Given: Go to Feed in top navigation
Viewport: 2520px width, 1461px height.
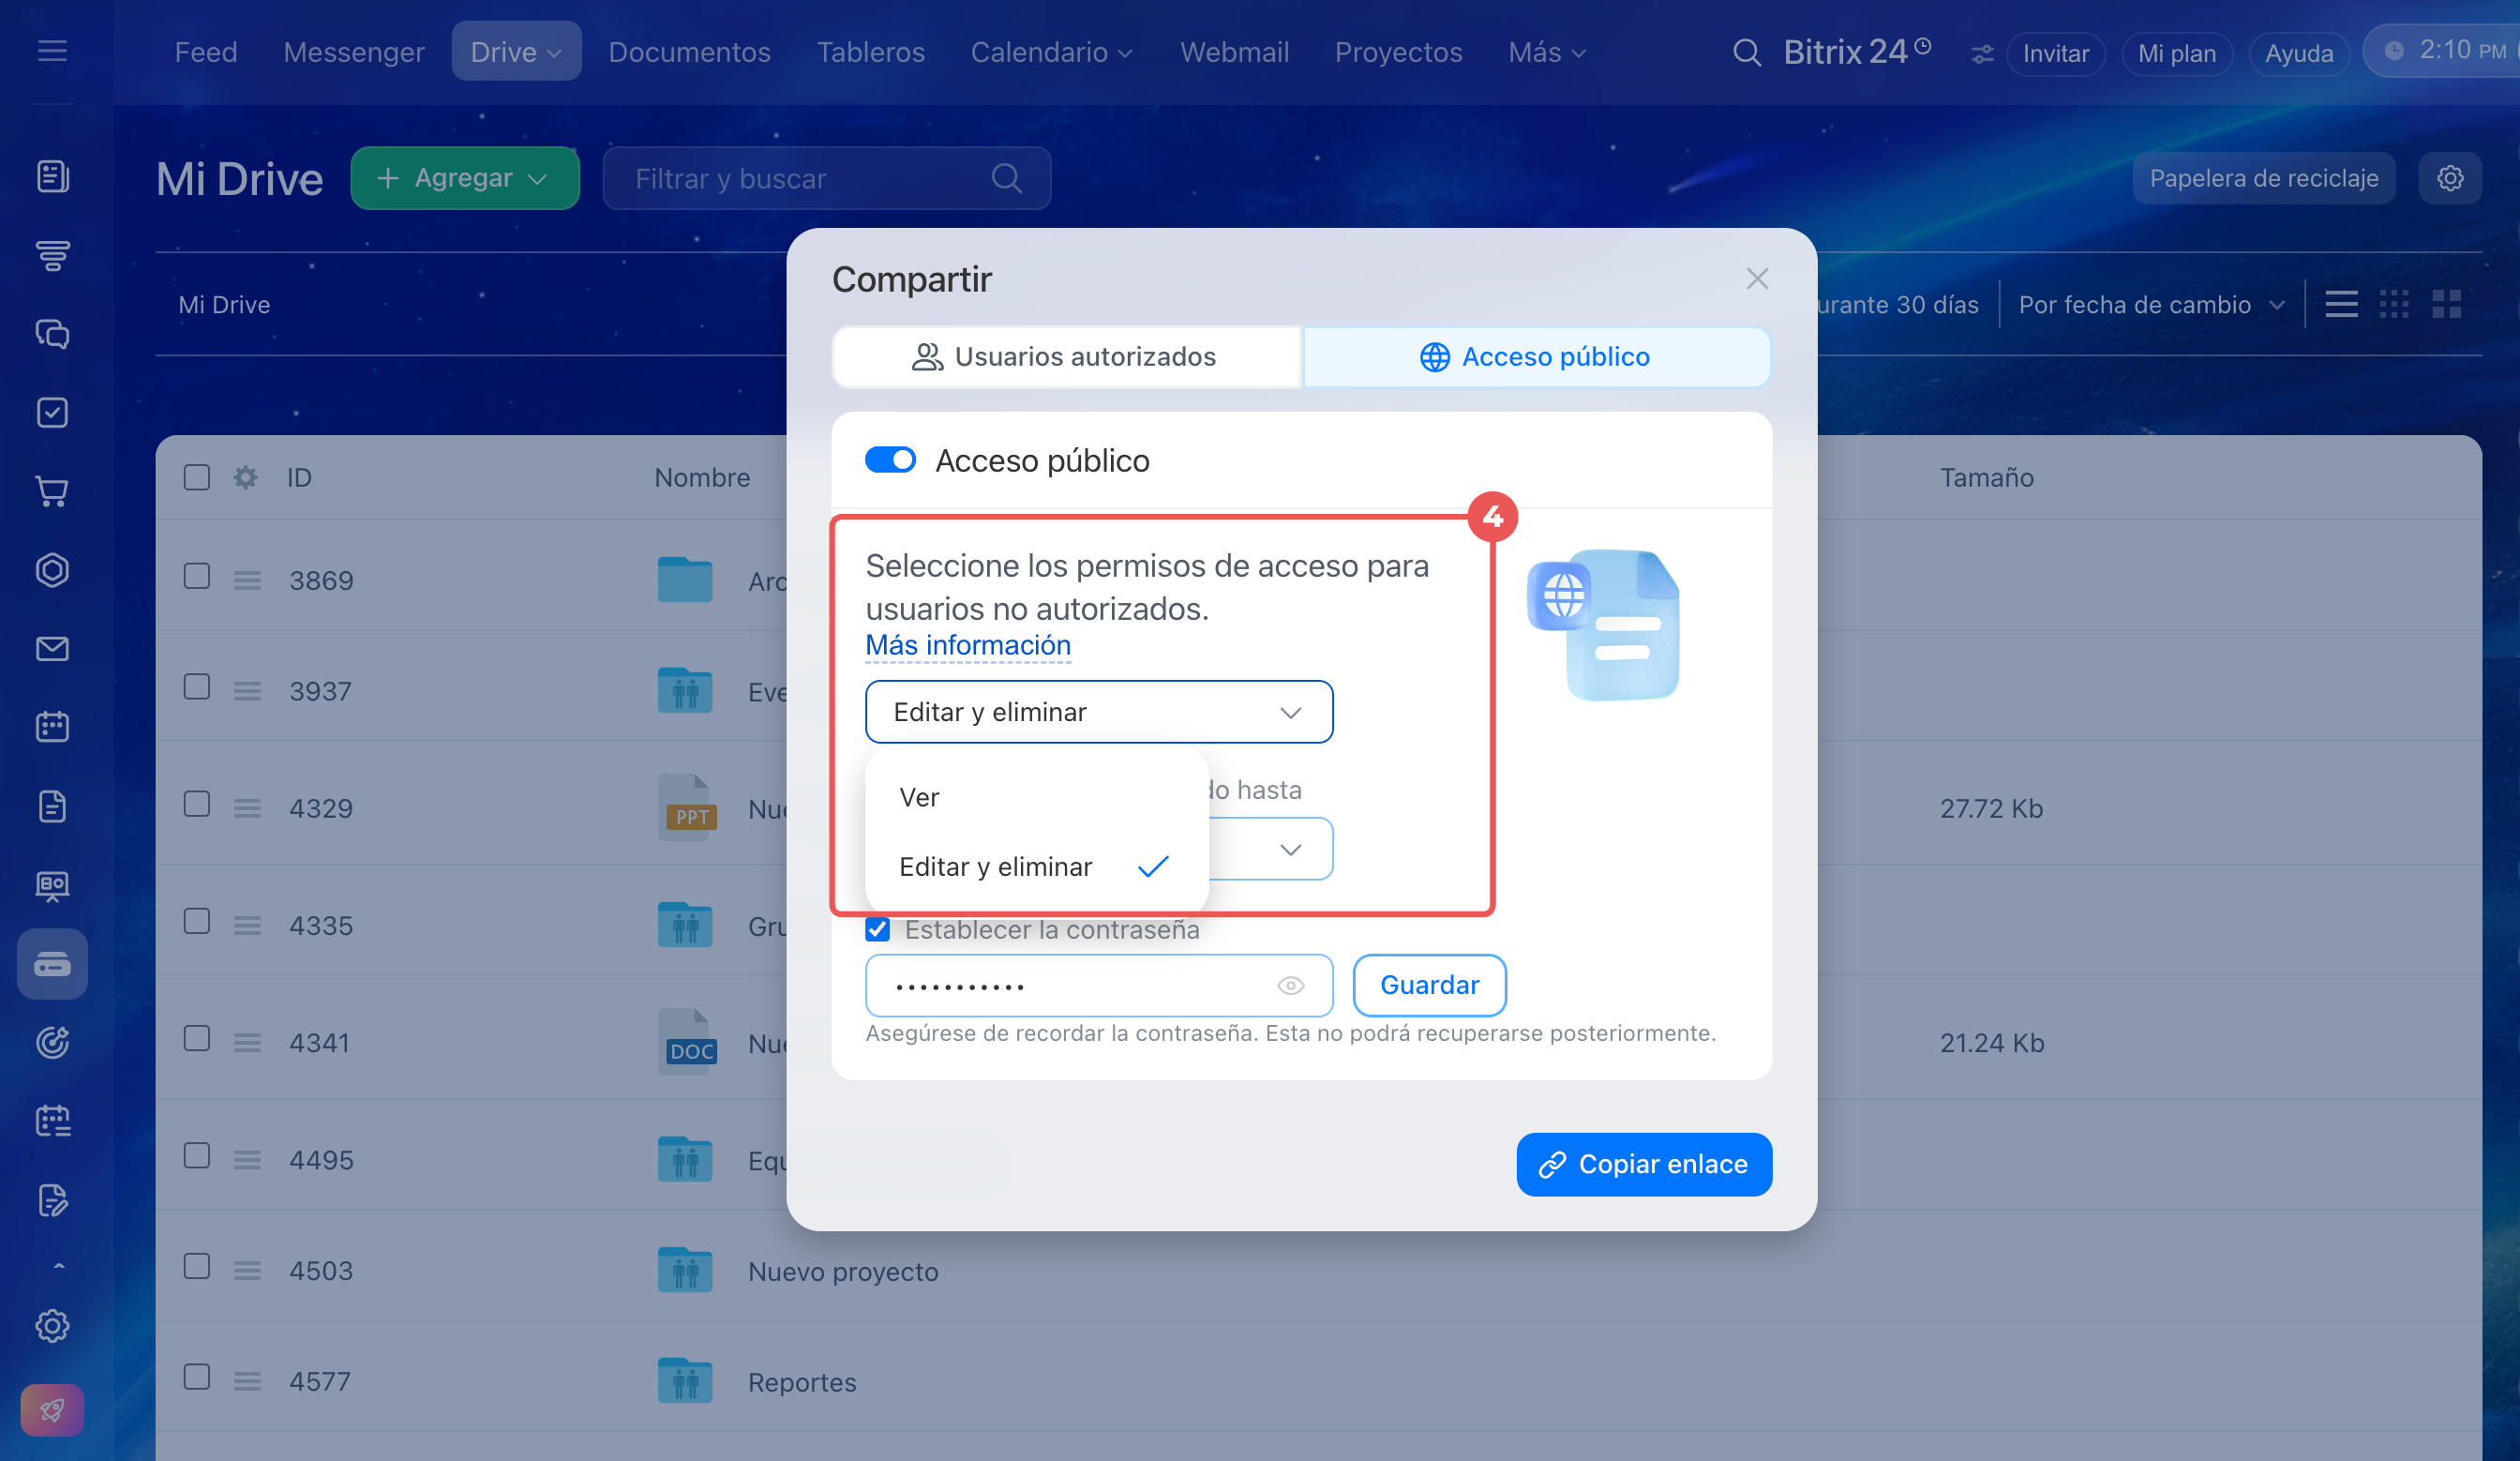Looking at the screenshot, I should [x=206, y=52].
